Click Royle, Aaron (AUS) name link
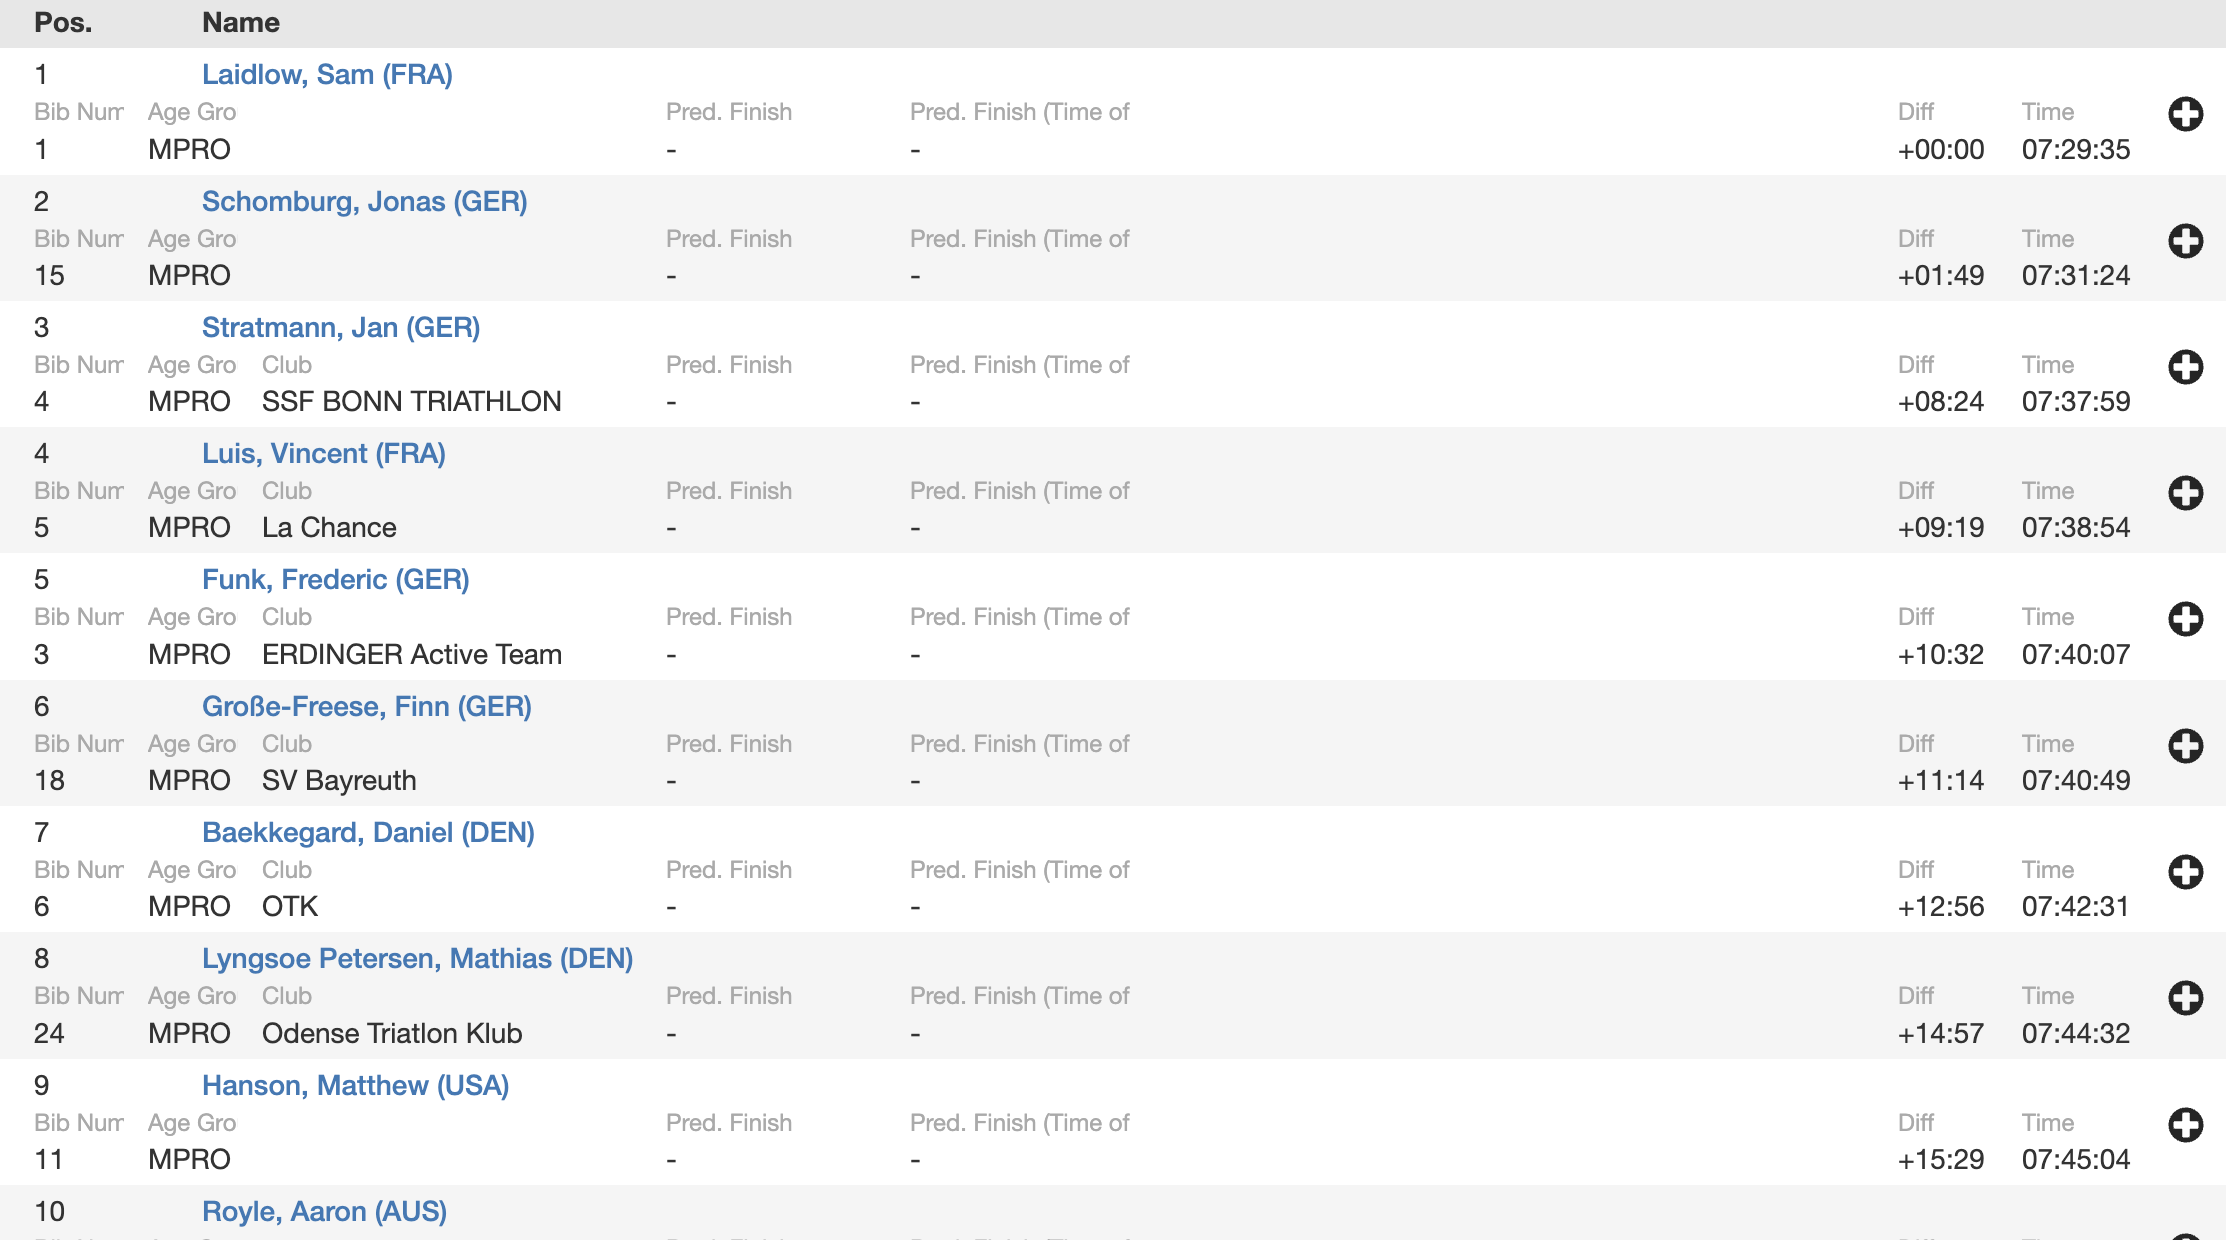The width and height of the screenshot is (2226, 1240). 324,1212
